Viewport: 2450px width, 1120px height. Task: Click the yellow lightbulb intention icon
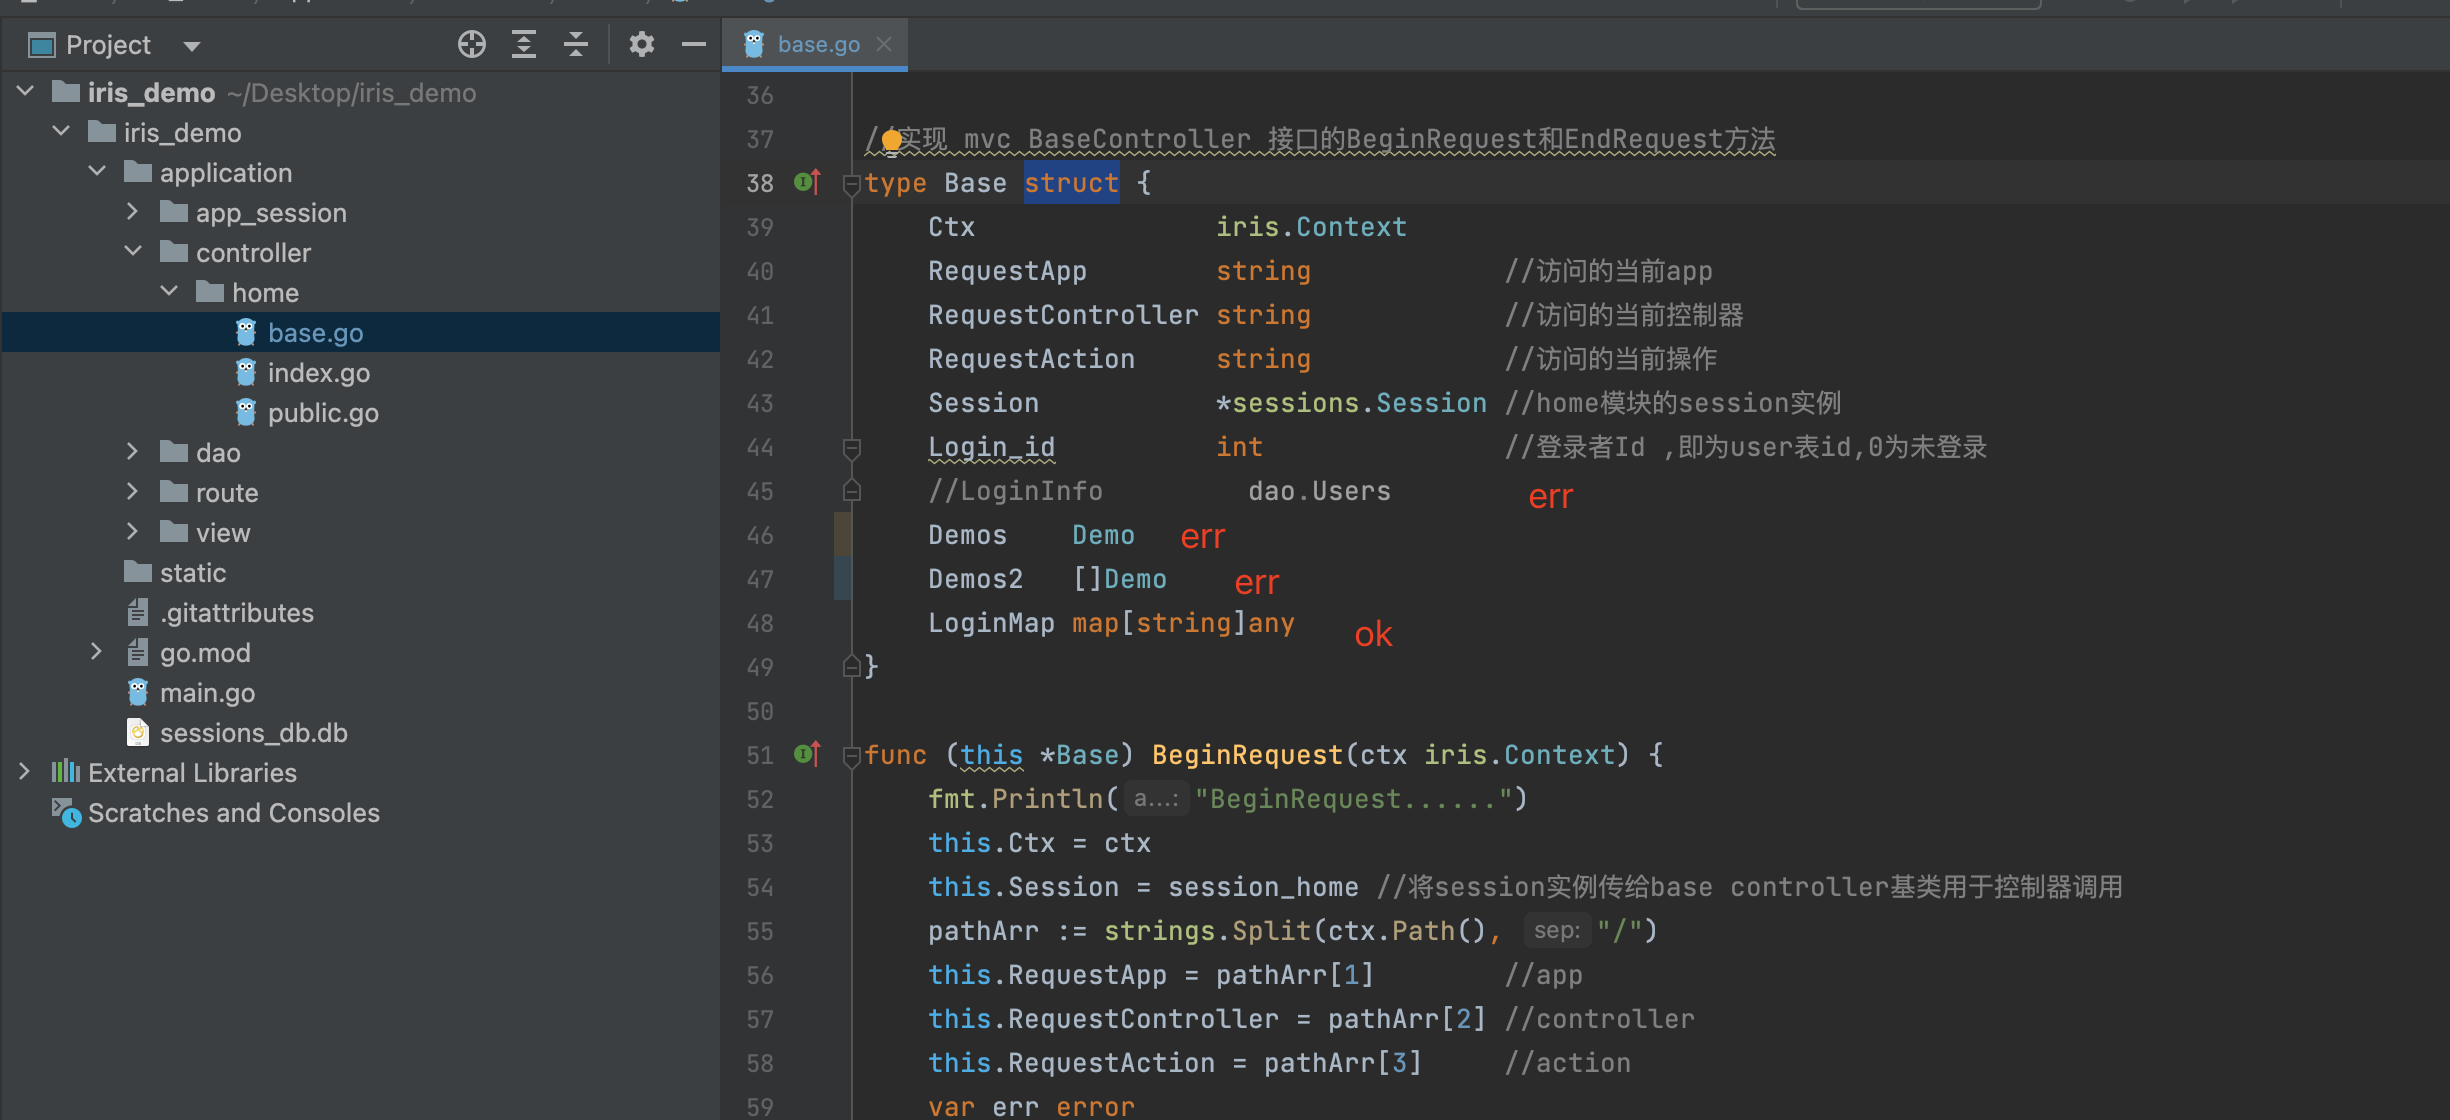point(892,141)
